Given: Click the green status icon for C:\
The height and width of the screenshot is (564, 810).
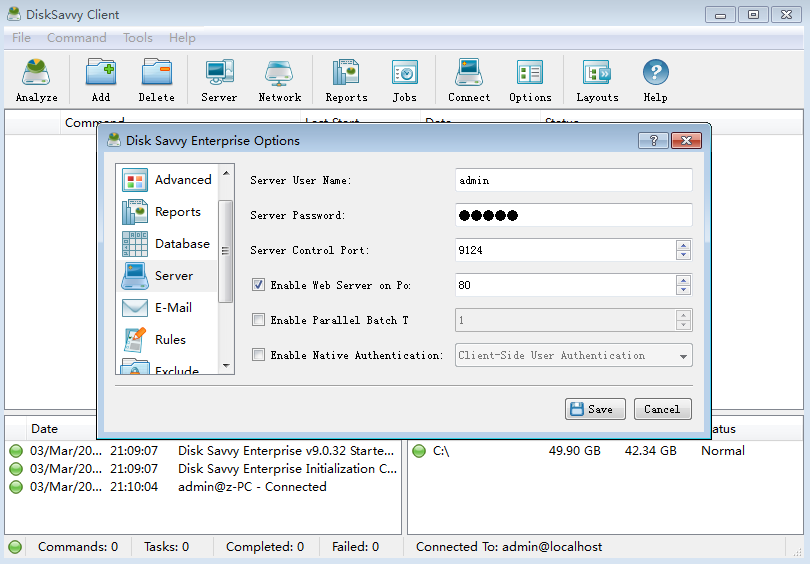Looking at the screenshot, I should (419, 451).
